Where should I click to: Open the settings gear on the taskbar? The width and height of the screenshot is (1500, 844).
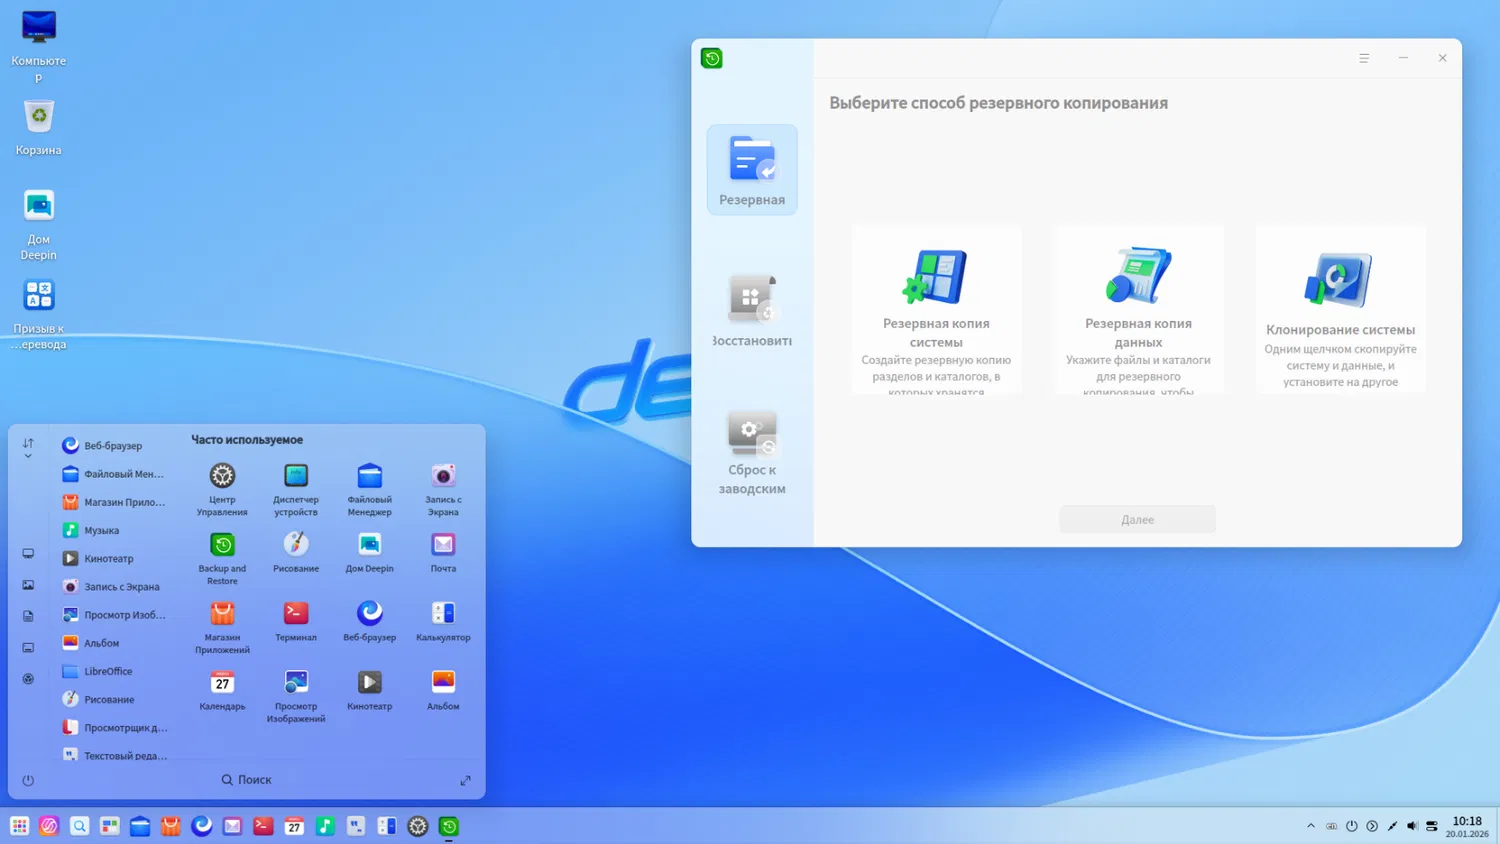[x=418, y=826]
